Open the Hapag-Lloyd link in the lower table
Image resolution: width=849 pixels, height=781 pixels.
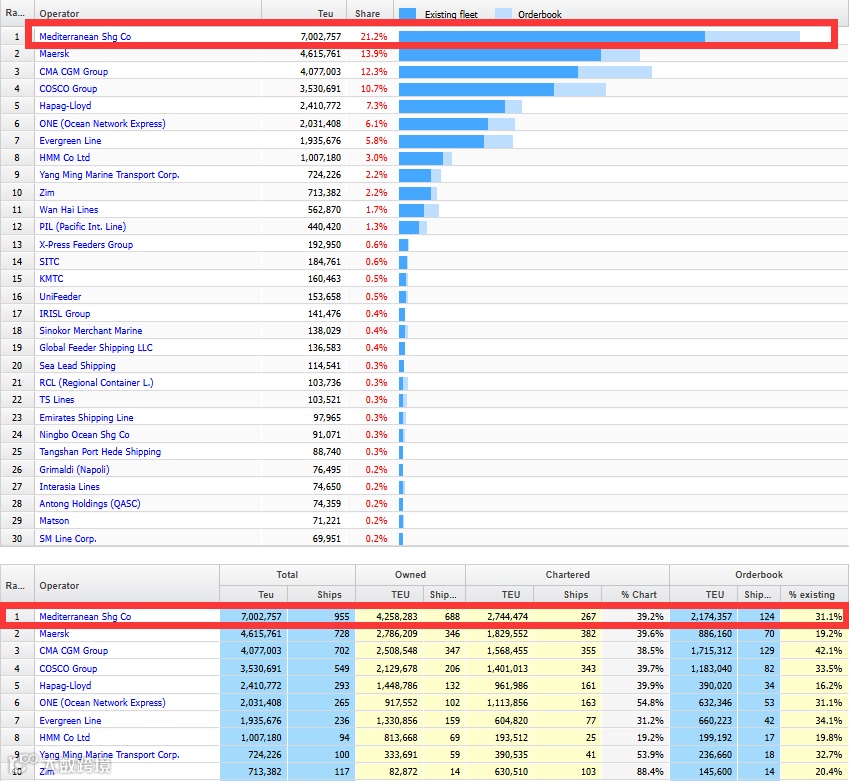tap(65, 685)
